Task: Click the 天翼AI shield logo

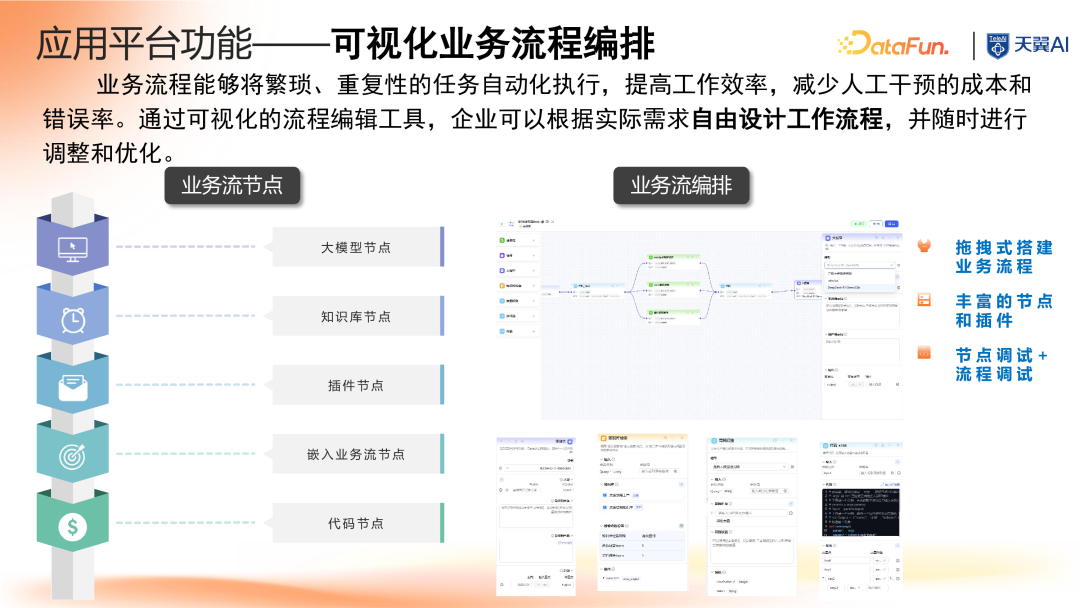Action: pyautogui.click(x=997, y=45)
